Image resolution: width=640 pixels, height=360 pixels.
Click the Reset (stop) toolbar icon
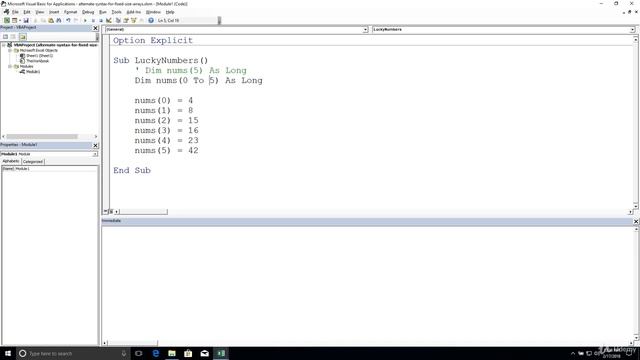tap(101, 20)
